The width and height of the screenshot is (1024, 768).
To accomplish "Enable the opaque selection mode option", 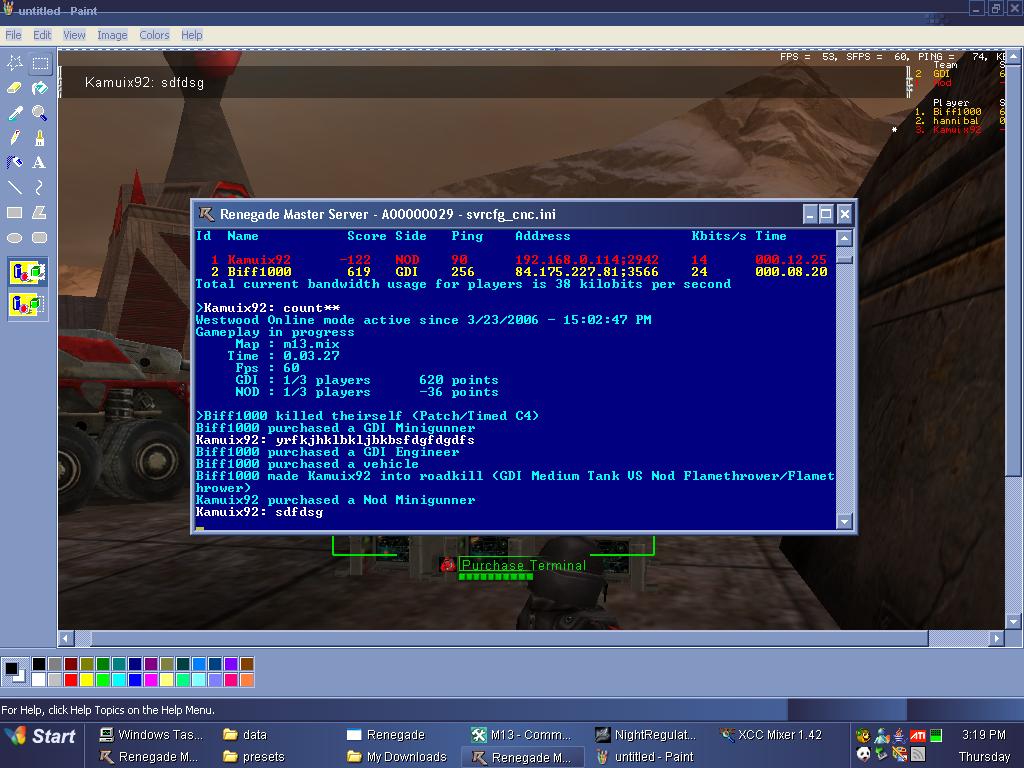I will point(27,272).
